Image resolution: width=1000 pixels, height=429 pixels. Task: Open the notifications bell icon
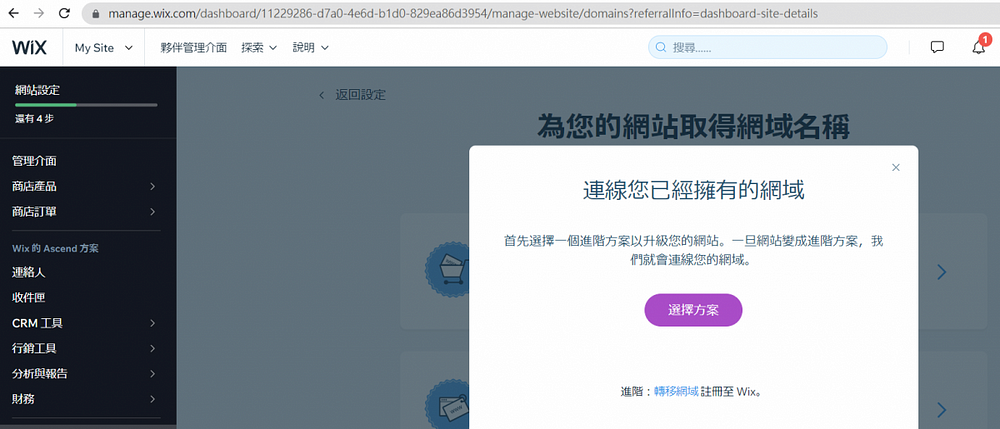(978, 47)
